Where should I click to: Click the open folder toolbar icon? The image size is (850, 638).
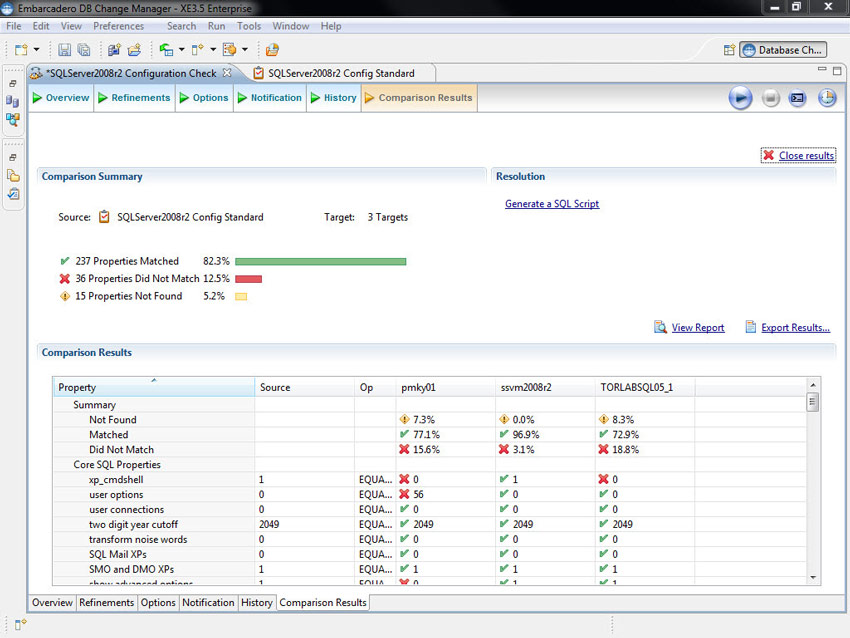click(134, 50)
